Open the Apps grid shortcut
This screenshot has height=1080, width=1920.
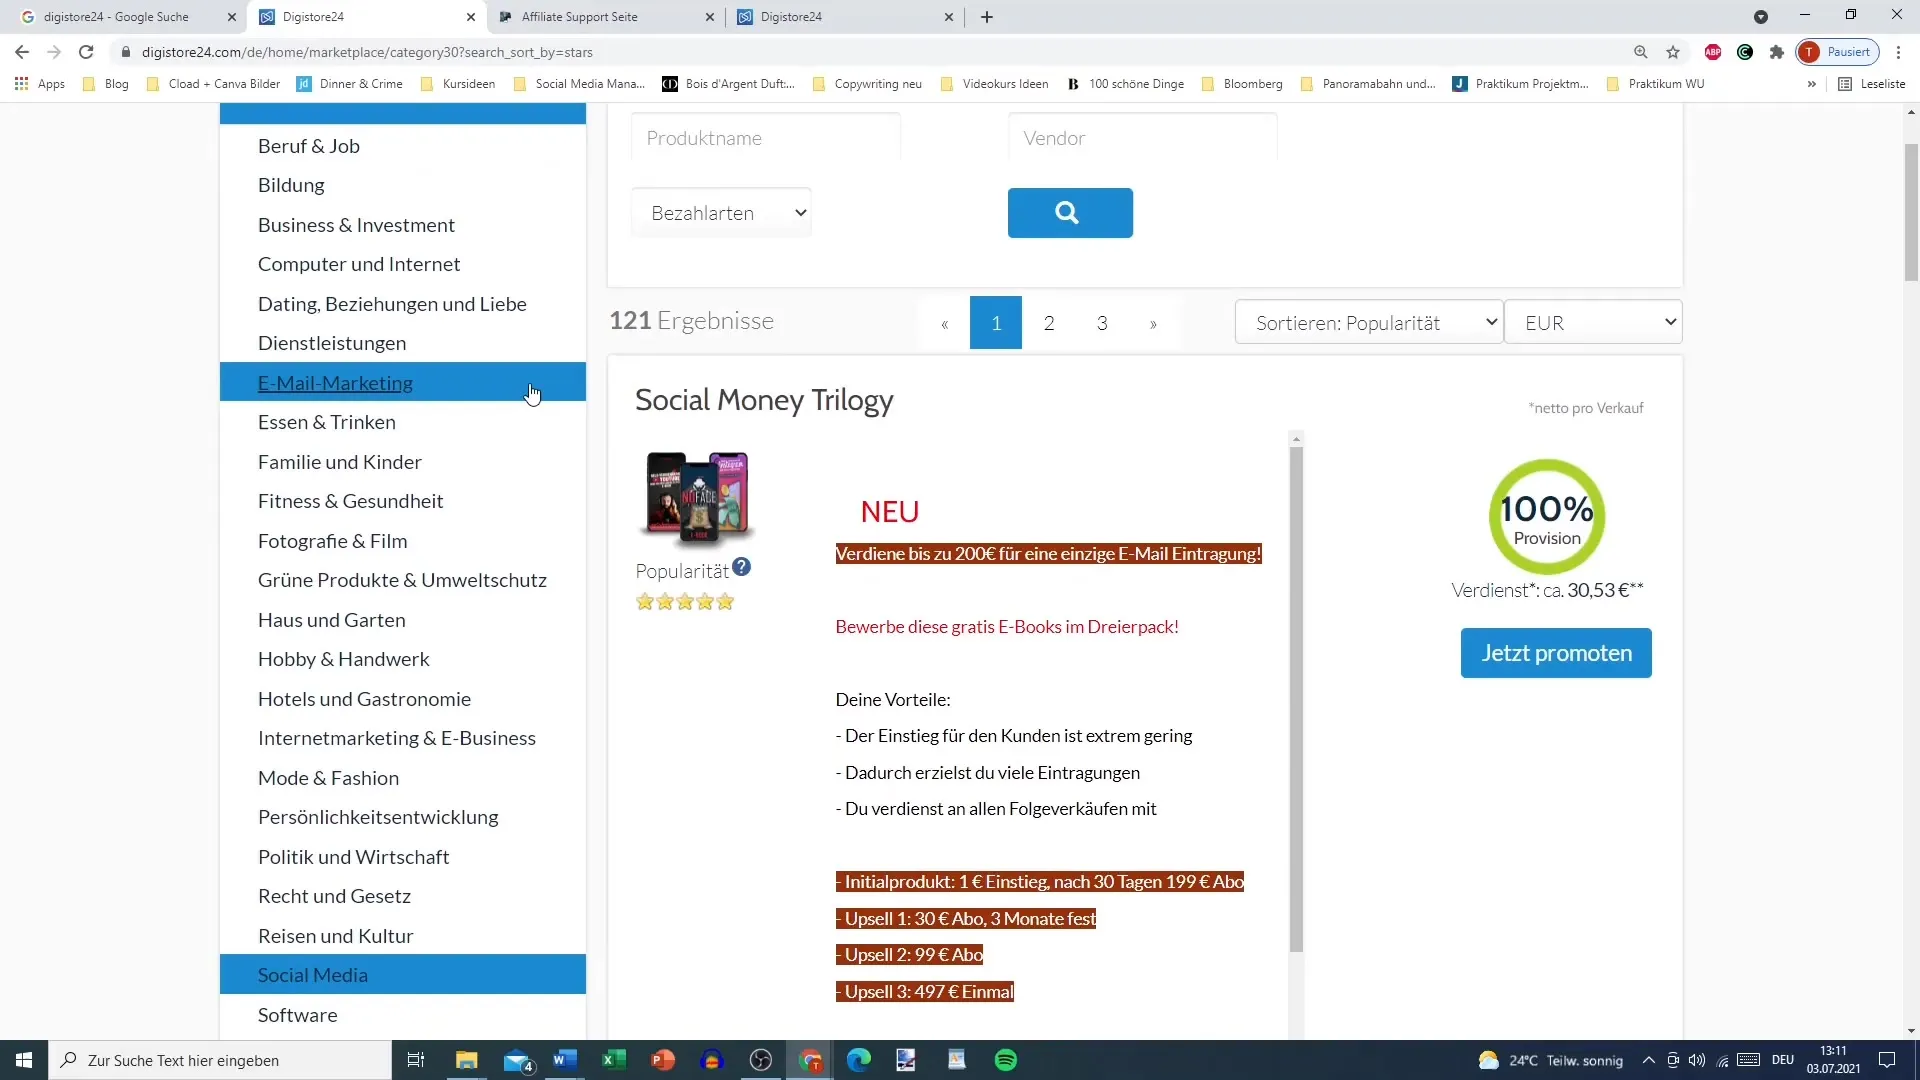pyautogui.click(x=40, y=84)
